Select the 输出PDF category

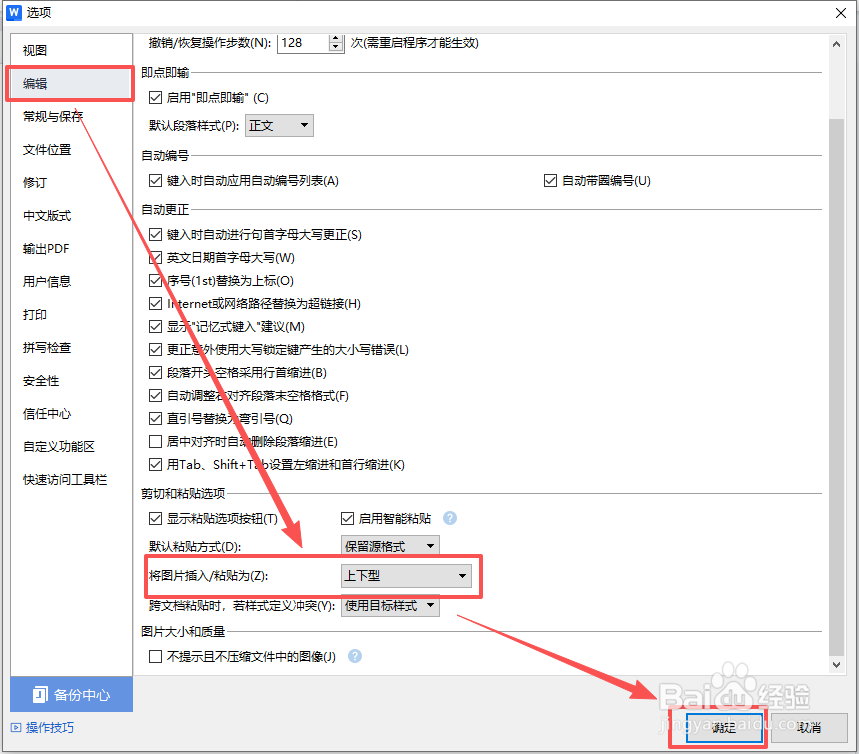point(71,248)
